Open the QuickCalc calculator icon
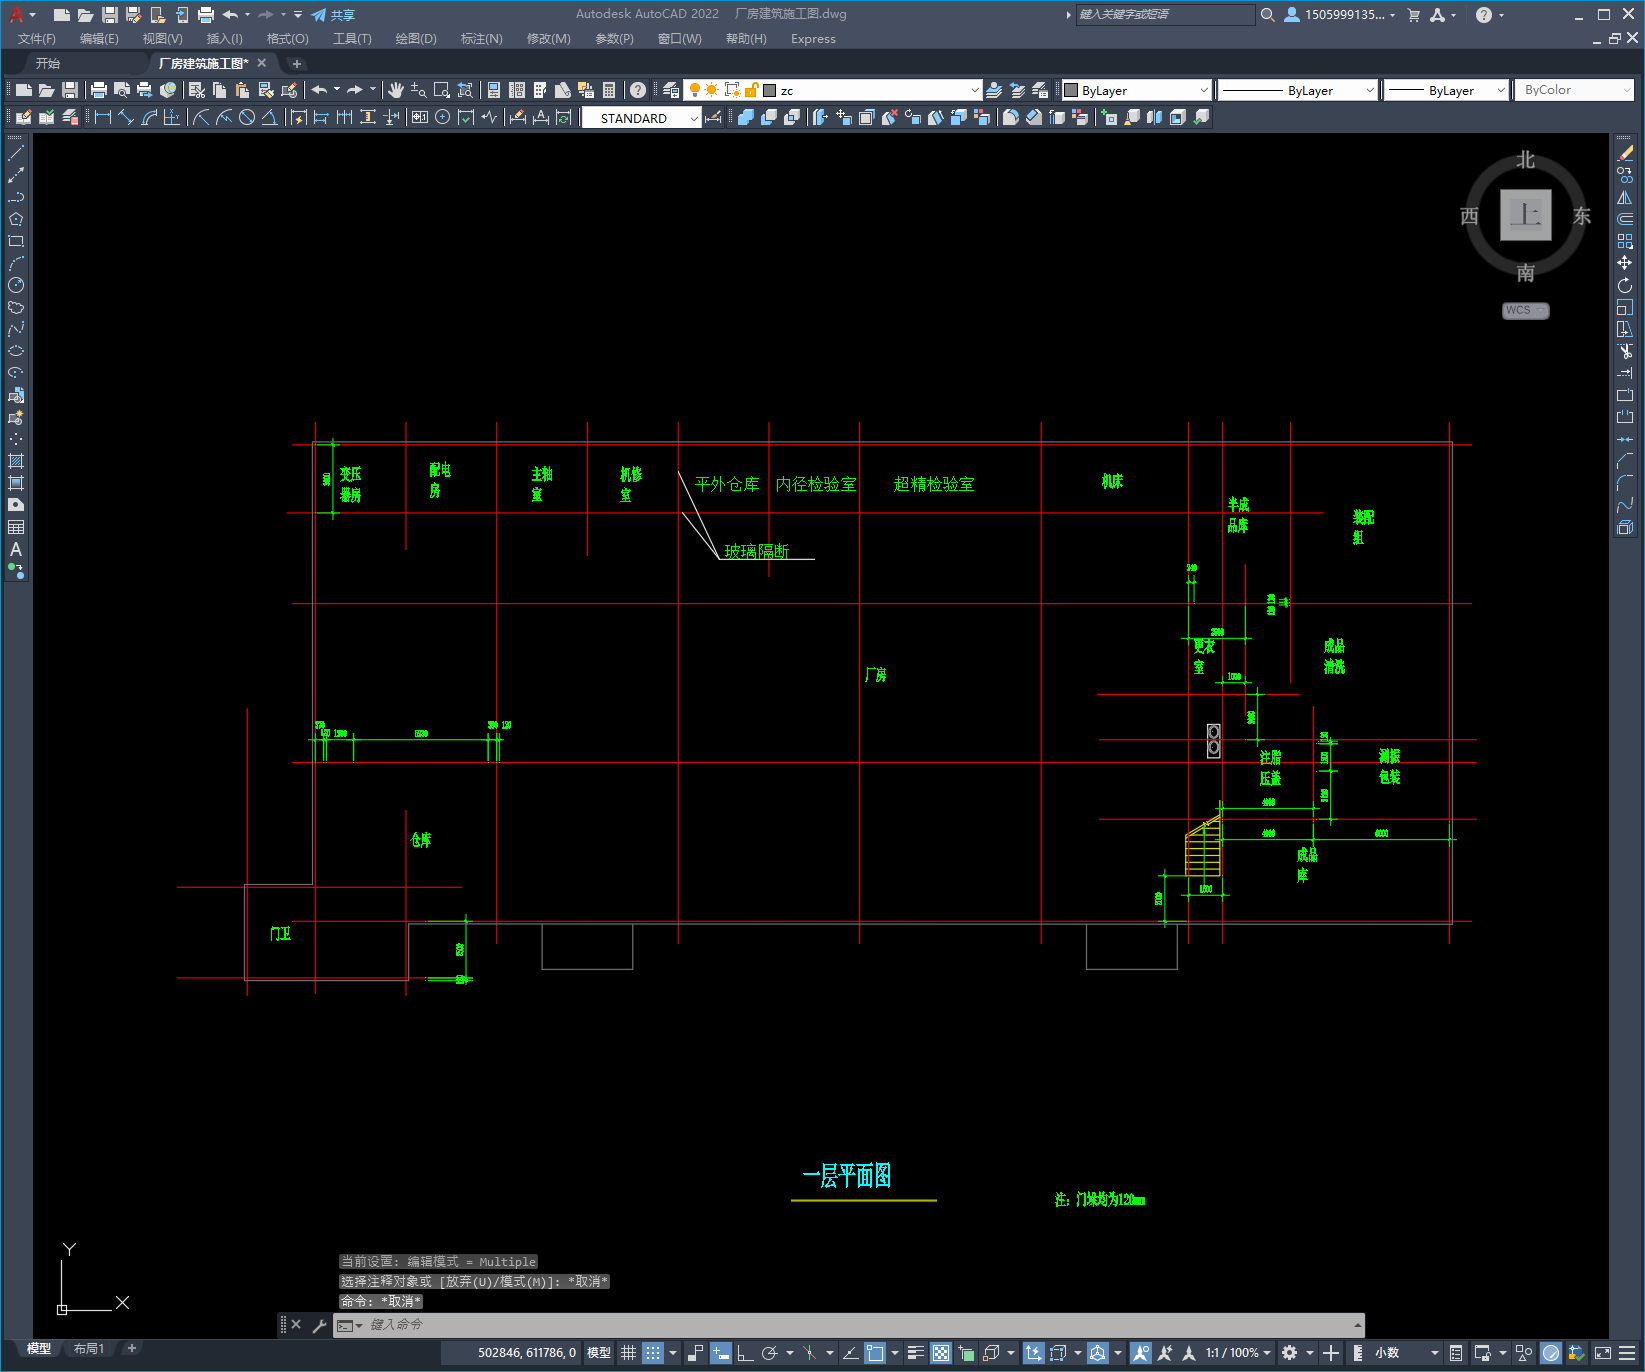This screenshot has height=1372, width=1645. click(x=609, y=90)
